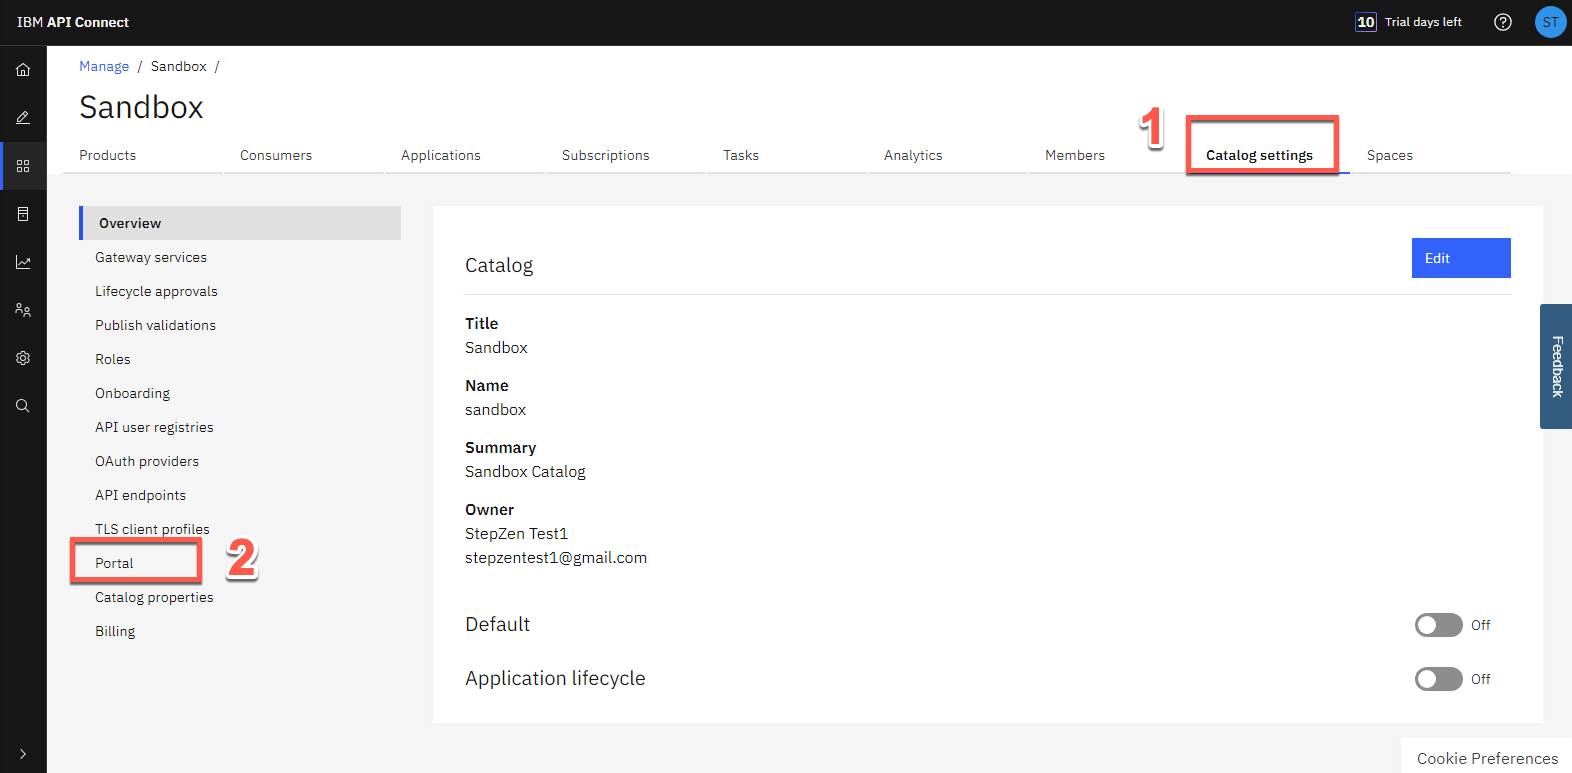Open the Analytics chart icon in sidebar
This screenshot has height=773, width=1572.
pyautogui.click(x=23, y=262)
